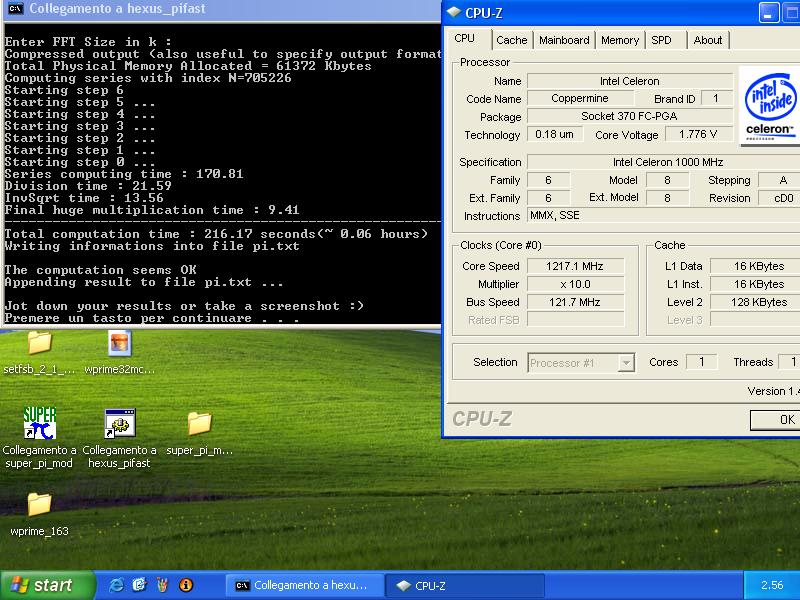Click the Package field Socket 370 FC-PGA
The image size is (800, 600).
pyautogui.click(x=630, y=116)
